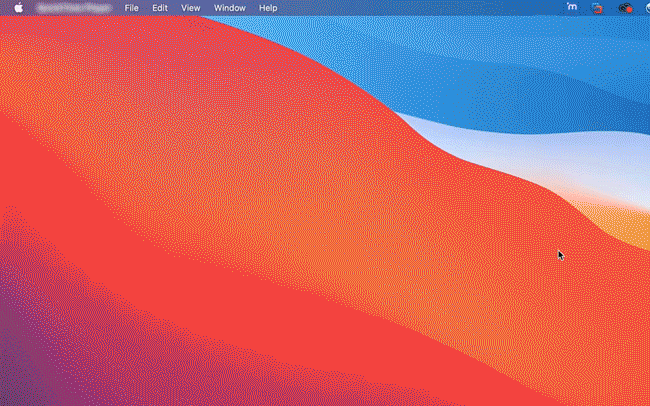
Task: Click the cloud icon with red dot
Action: click(626, 8)
